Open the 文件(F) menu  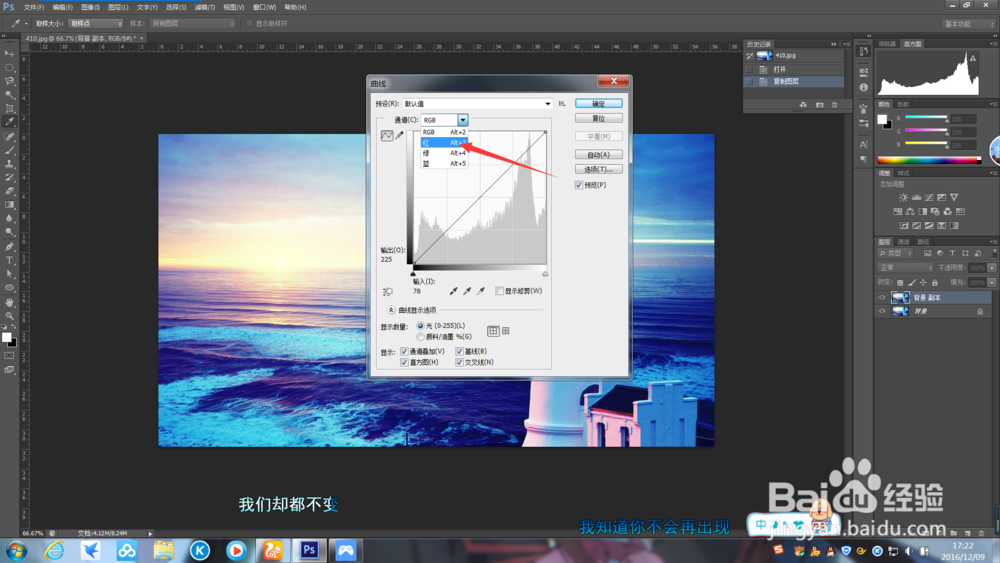point(34,7)
